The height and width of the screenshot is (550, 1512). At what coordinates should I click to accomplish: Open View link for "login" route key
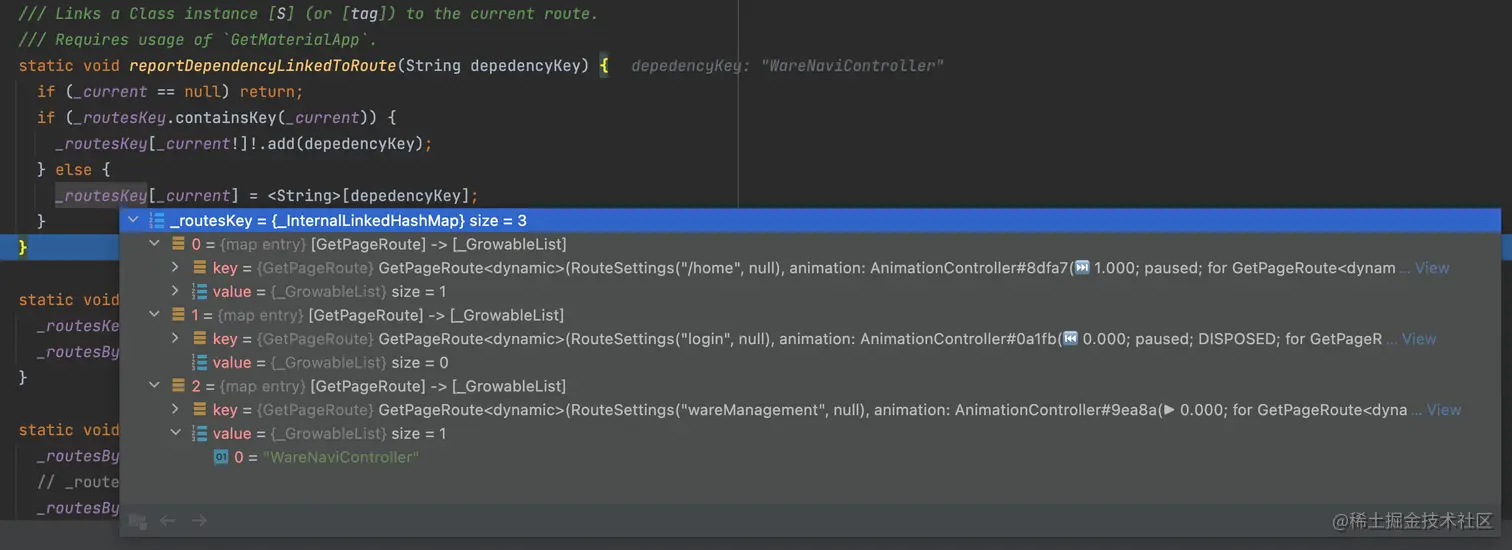pos(1419,339)
